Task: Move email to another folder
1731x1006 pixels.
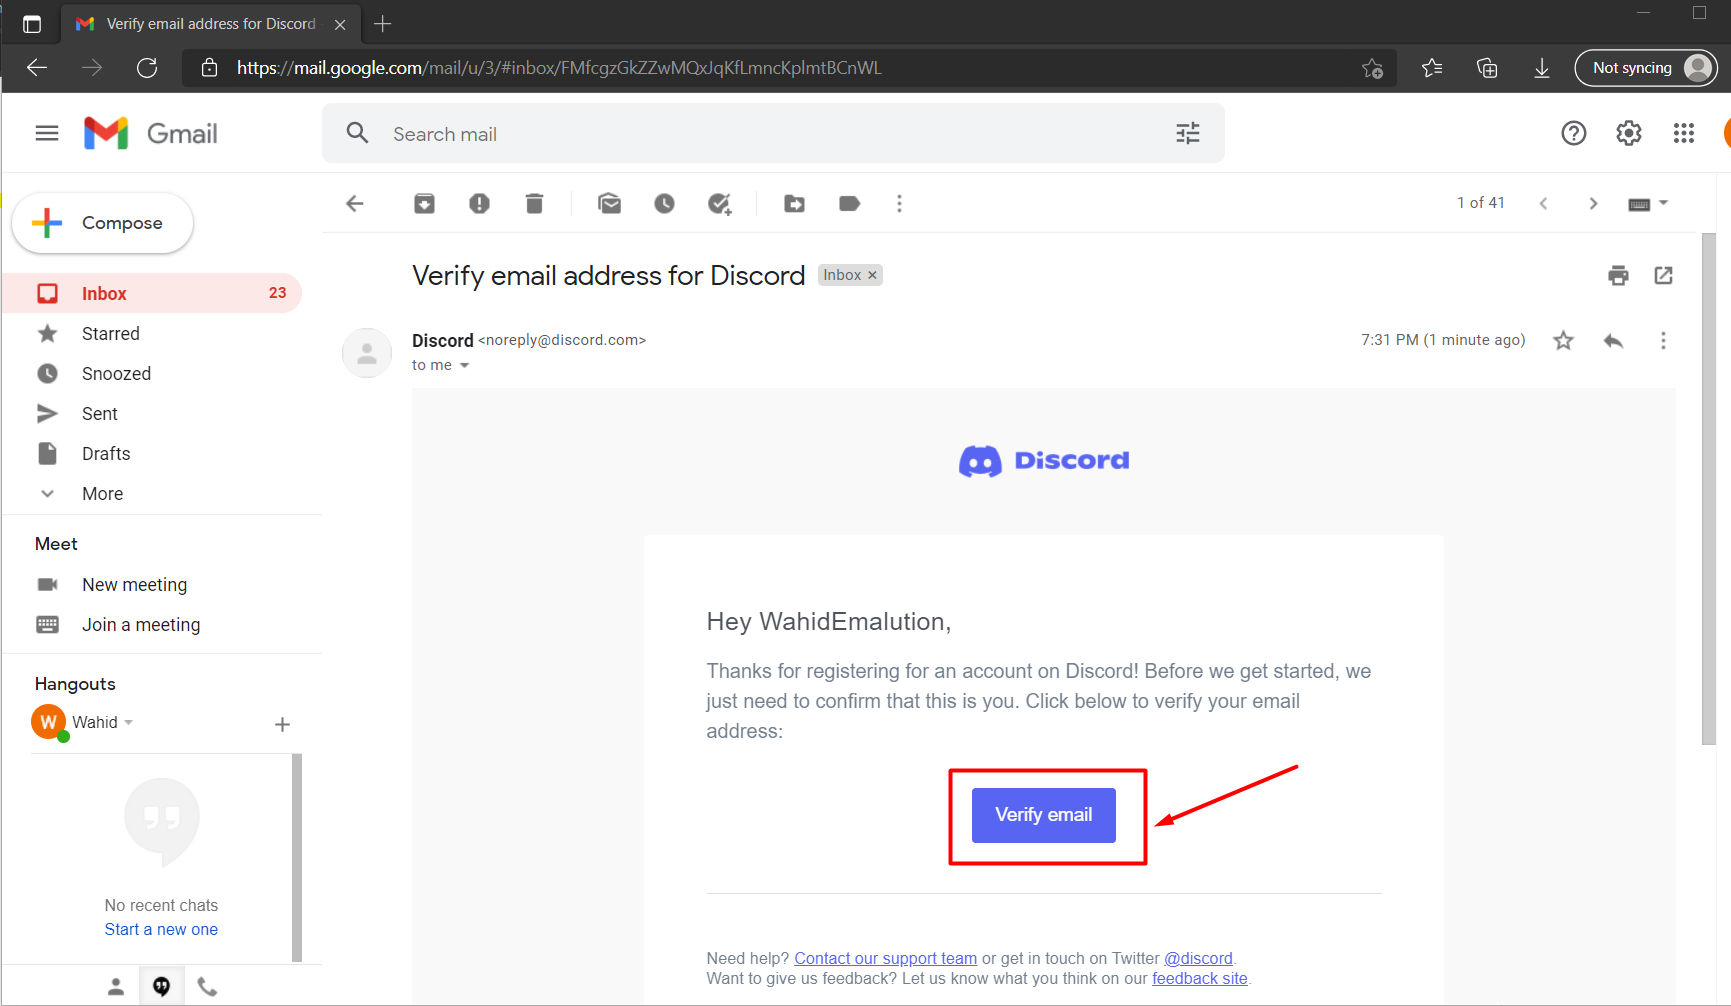Action: pos(794,204)
